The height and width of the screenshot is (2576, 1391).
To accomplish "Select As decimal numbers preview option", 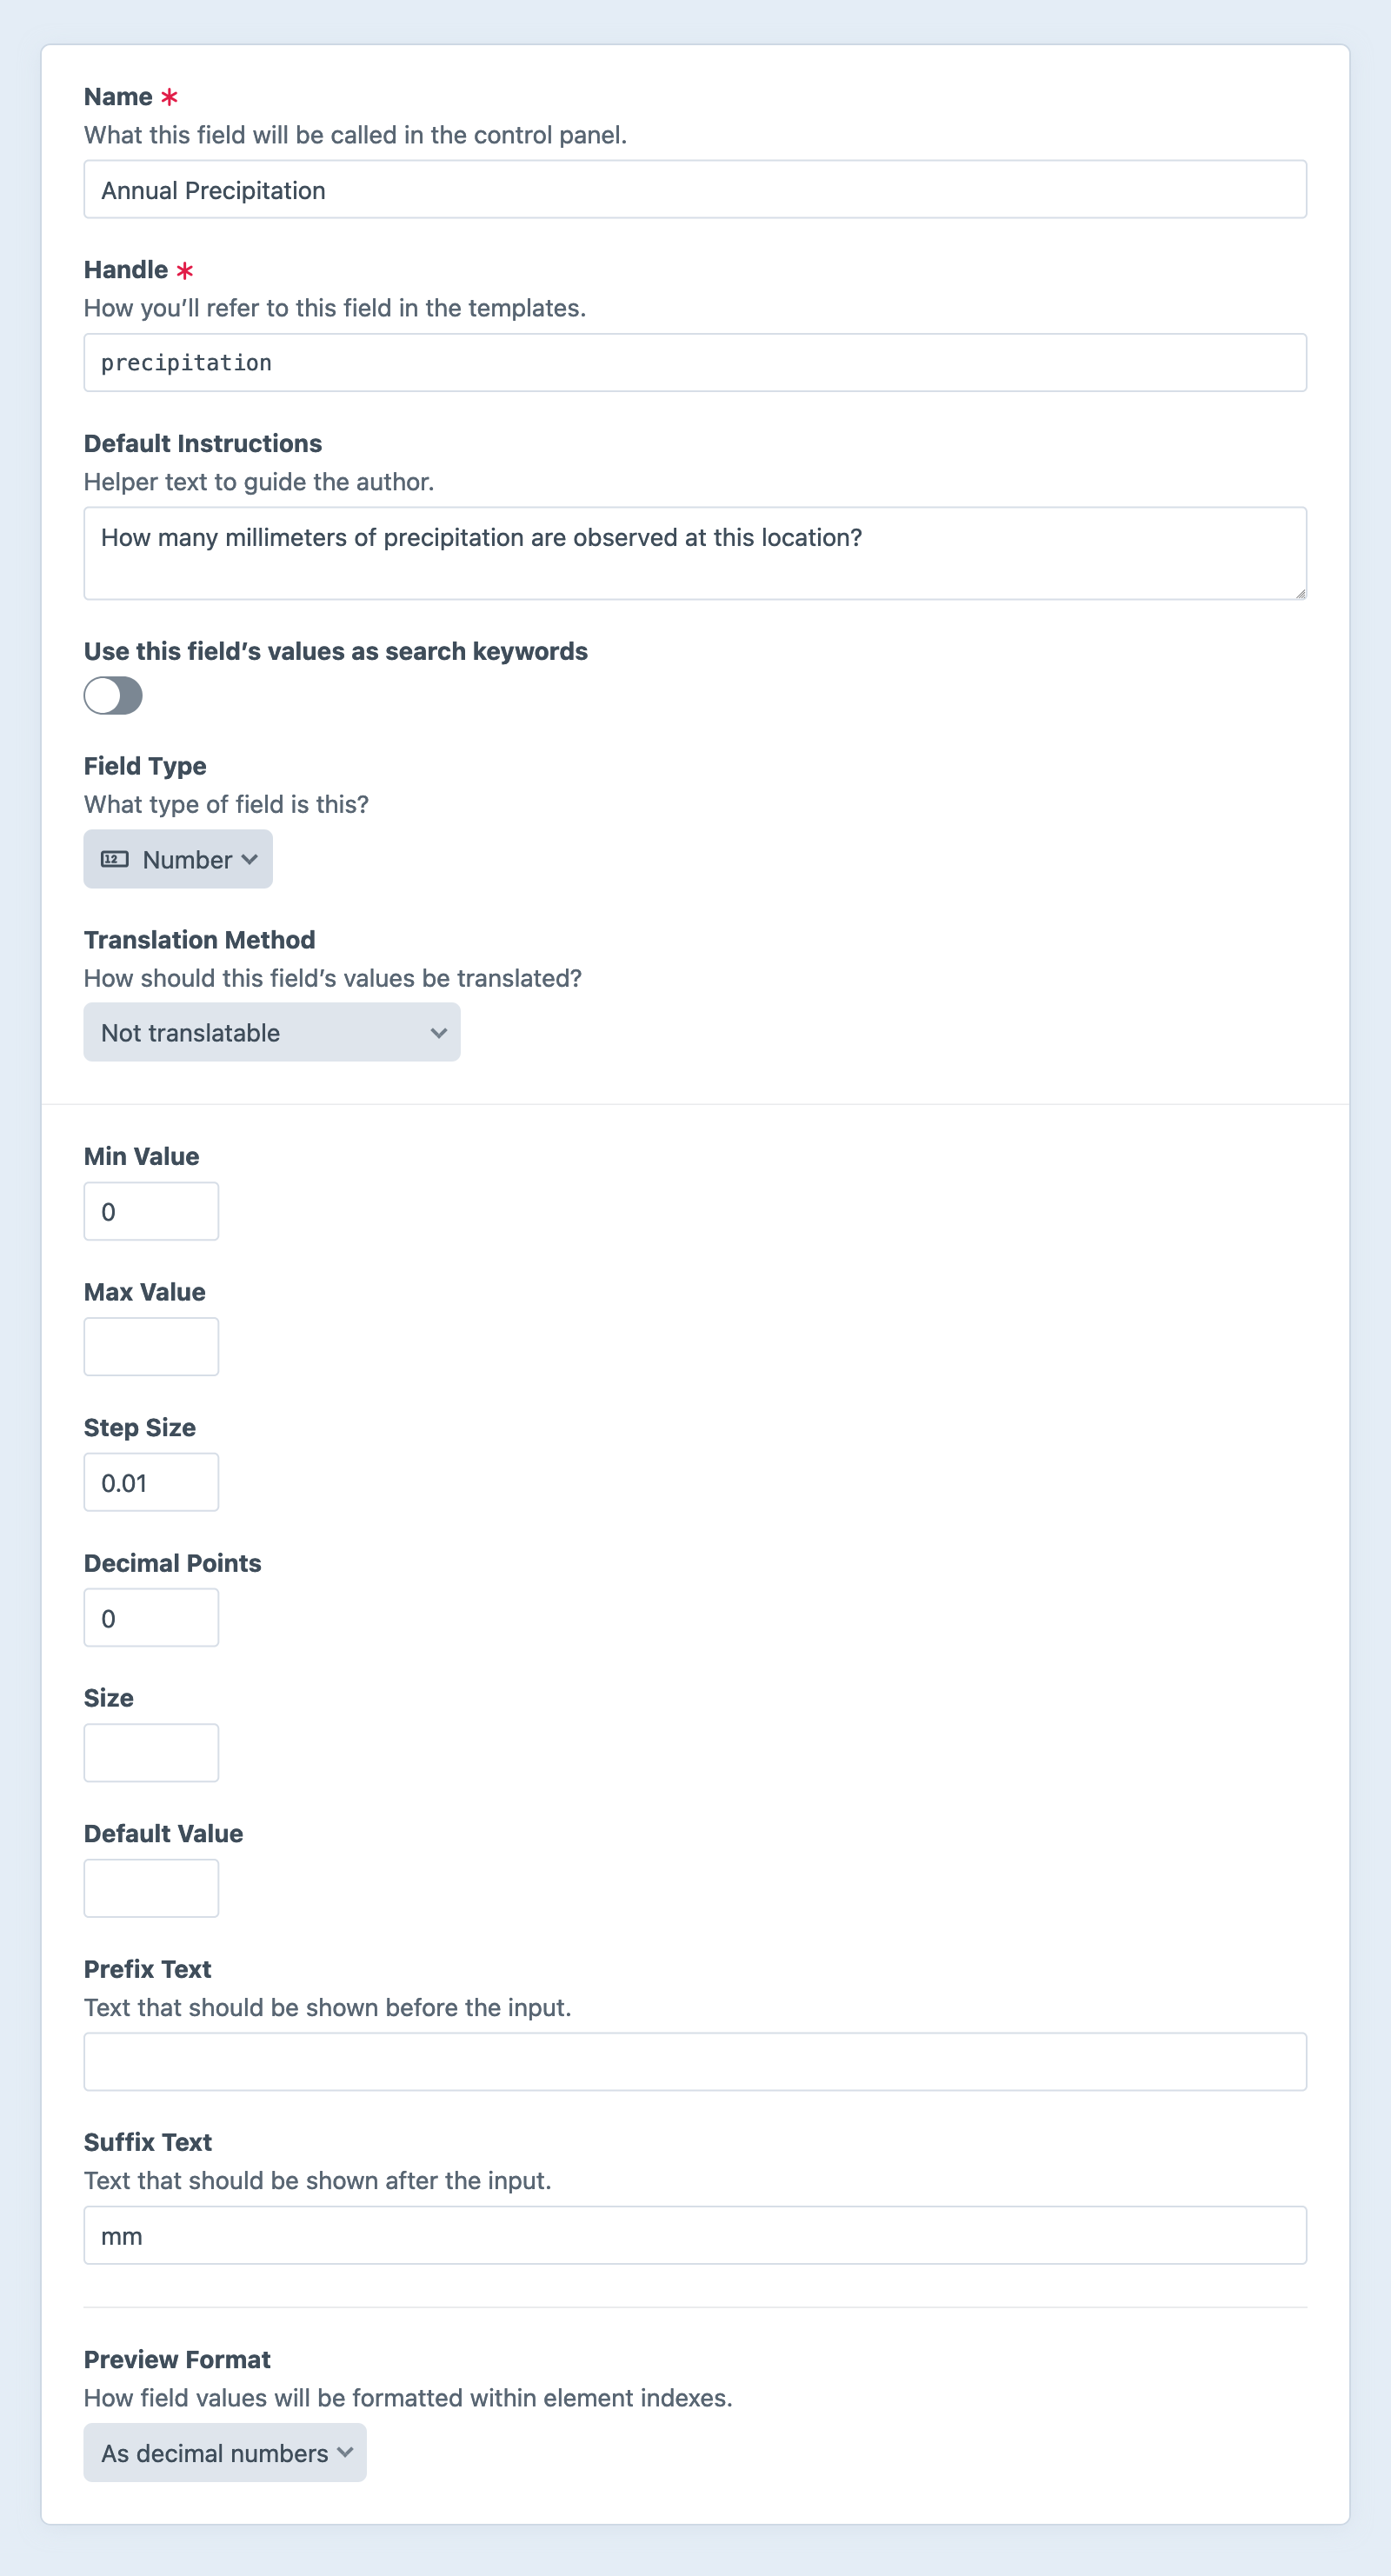I will coord(224,2453).
